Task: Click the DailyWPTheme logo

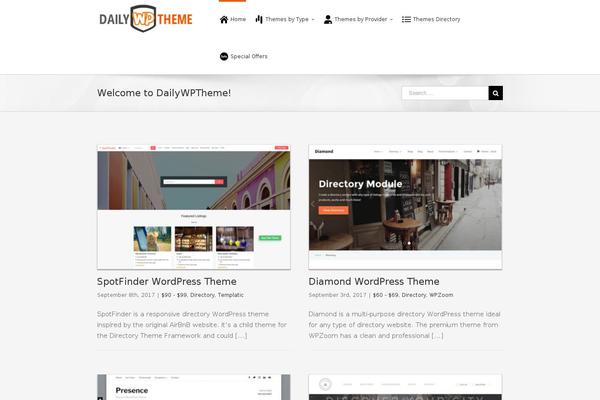Action: [x=146, y=19]
